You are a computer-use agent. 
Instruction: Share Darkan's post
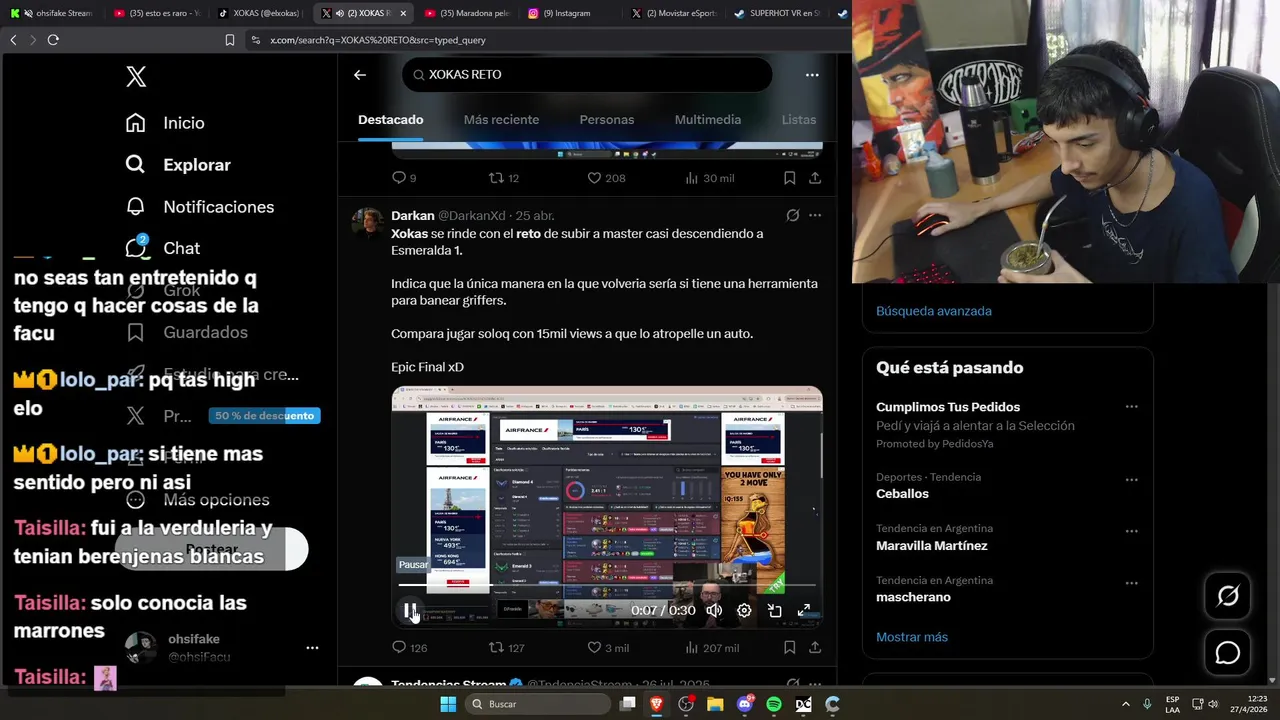pyautogui.click(x=815, y=648)
